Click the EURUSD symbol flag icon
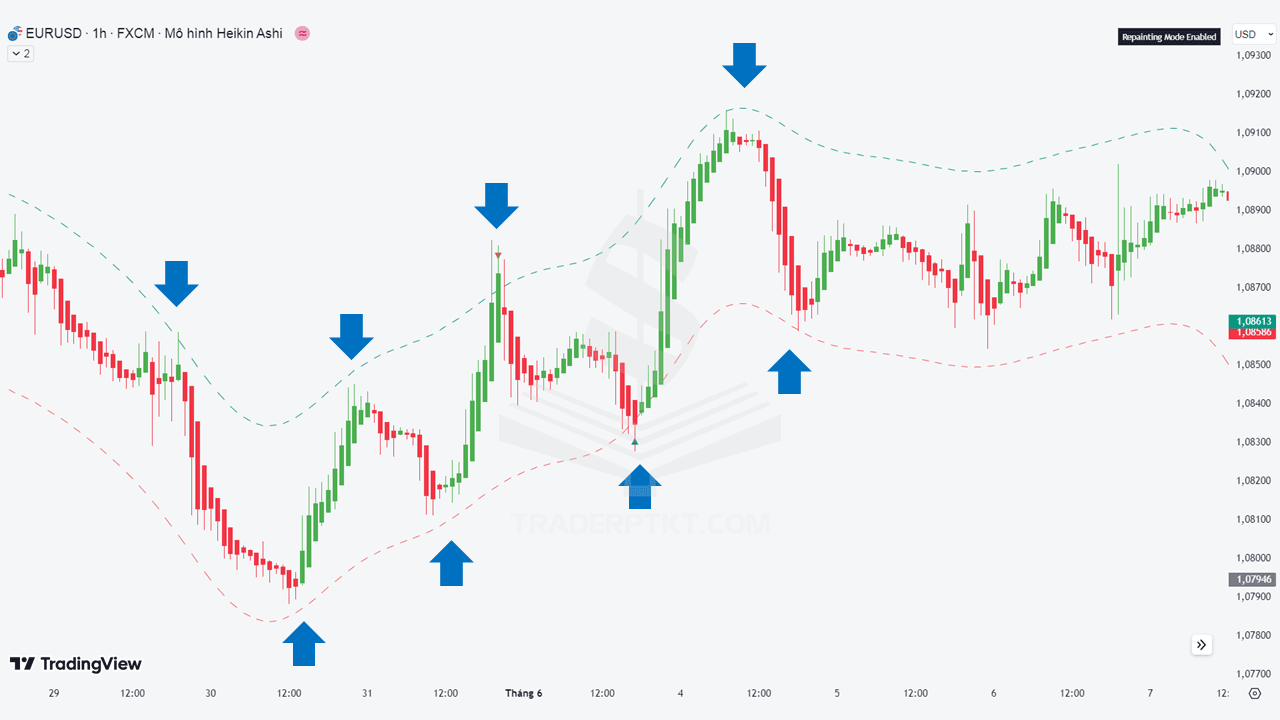Viewport: 1280px width, 720px height. click(14, 34)
